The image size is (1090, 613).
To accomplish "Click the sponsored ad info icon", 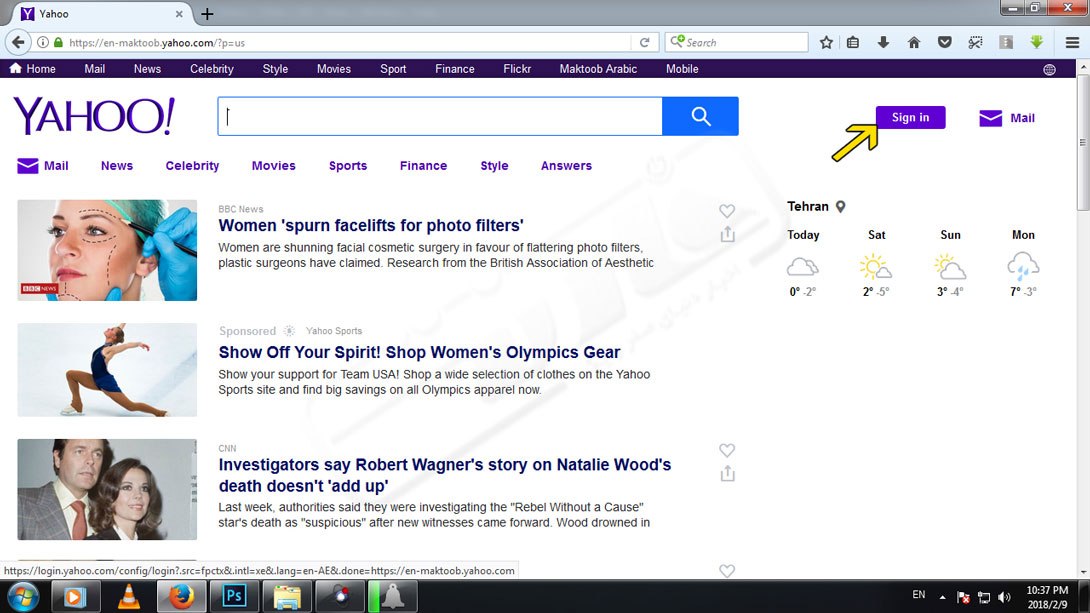I will pyautogui.click(x=289, y=331).
